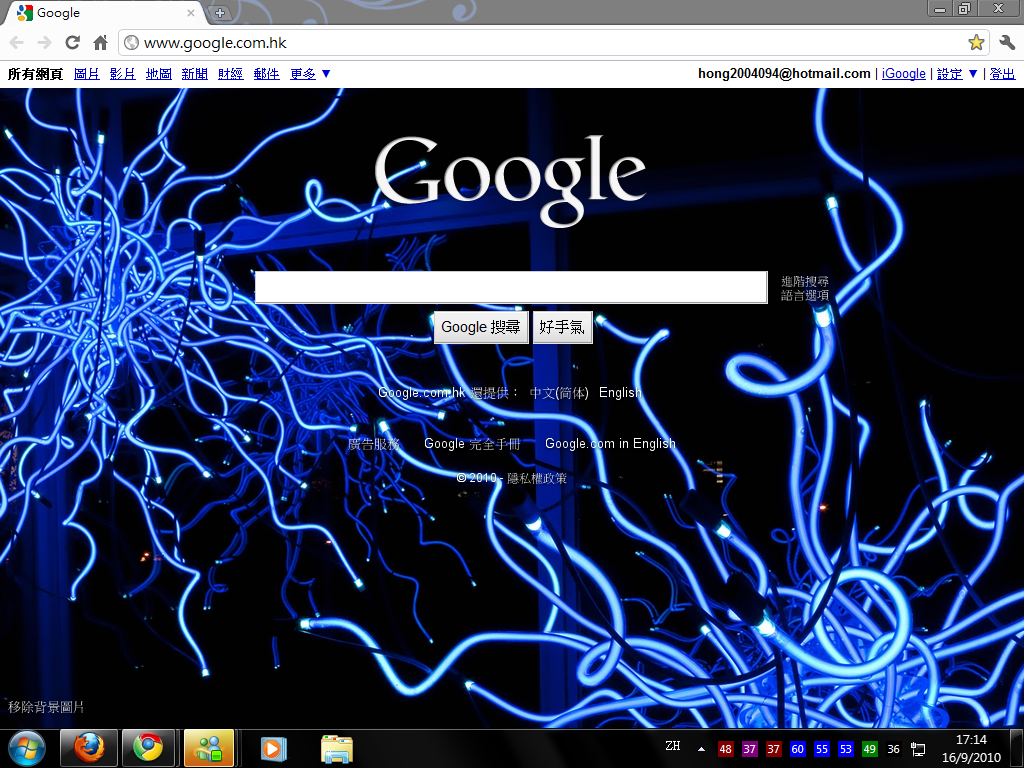
Task: Select 所有網頁 in the top bar
Action: pyautogui.click(x=35, y=74)
